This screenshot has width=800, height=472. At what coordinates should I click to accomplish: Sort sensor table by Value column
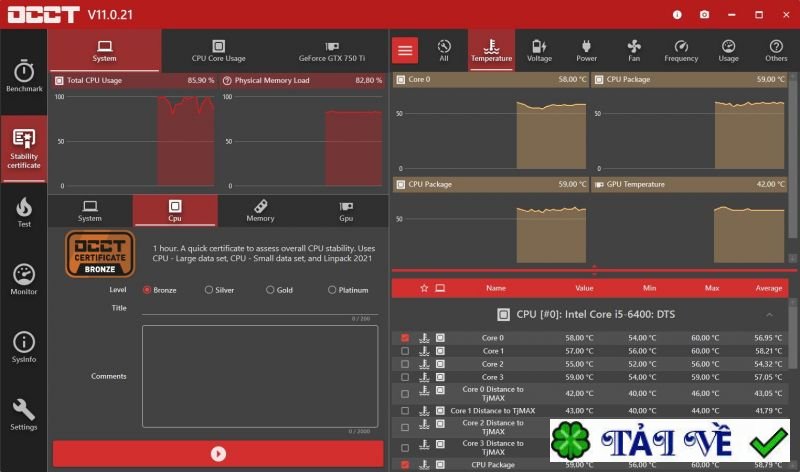584,288
